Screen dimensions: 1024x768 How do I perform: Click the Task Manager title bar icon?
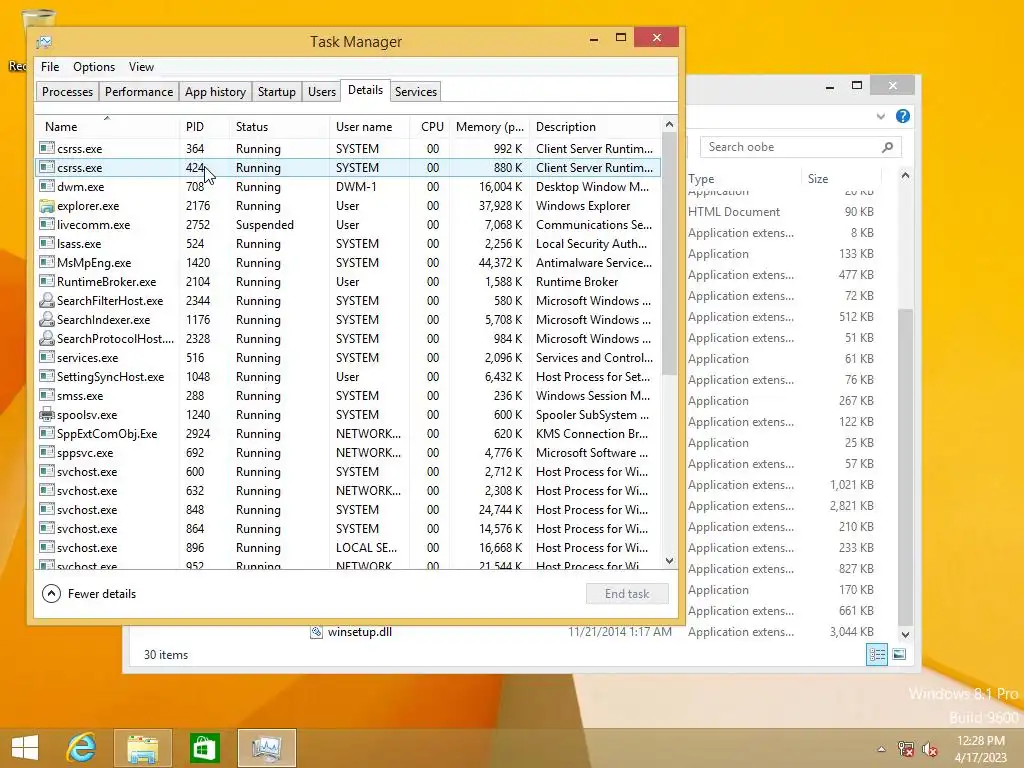tap(44, 42)
